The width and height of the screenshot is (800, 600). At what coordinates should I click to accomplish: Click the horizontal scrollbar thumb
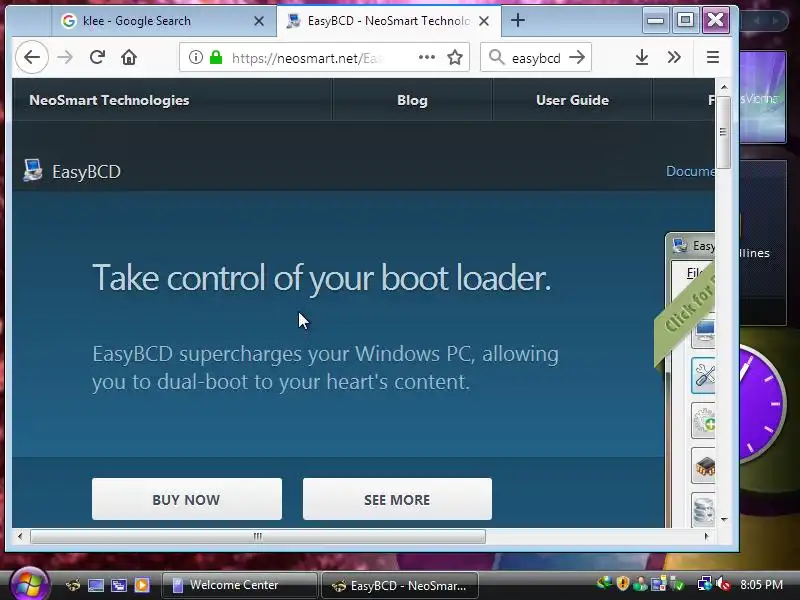pyautogui.click(x=258, y=536)
